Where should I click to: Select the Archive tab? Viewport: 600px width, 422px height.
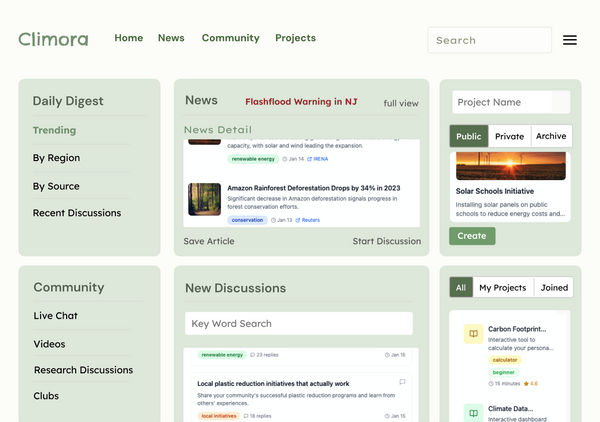[x=551, y=136]
